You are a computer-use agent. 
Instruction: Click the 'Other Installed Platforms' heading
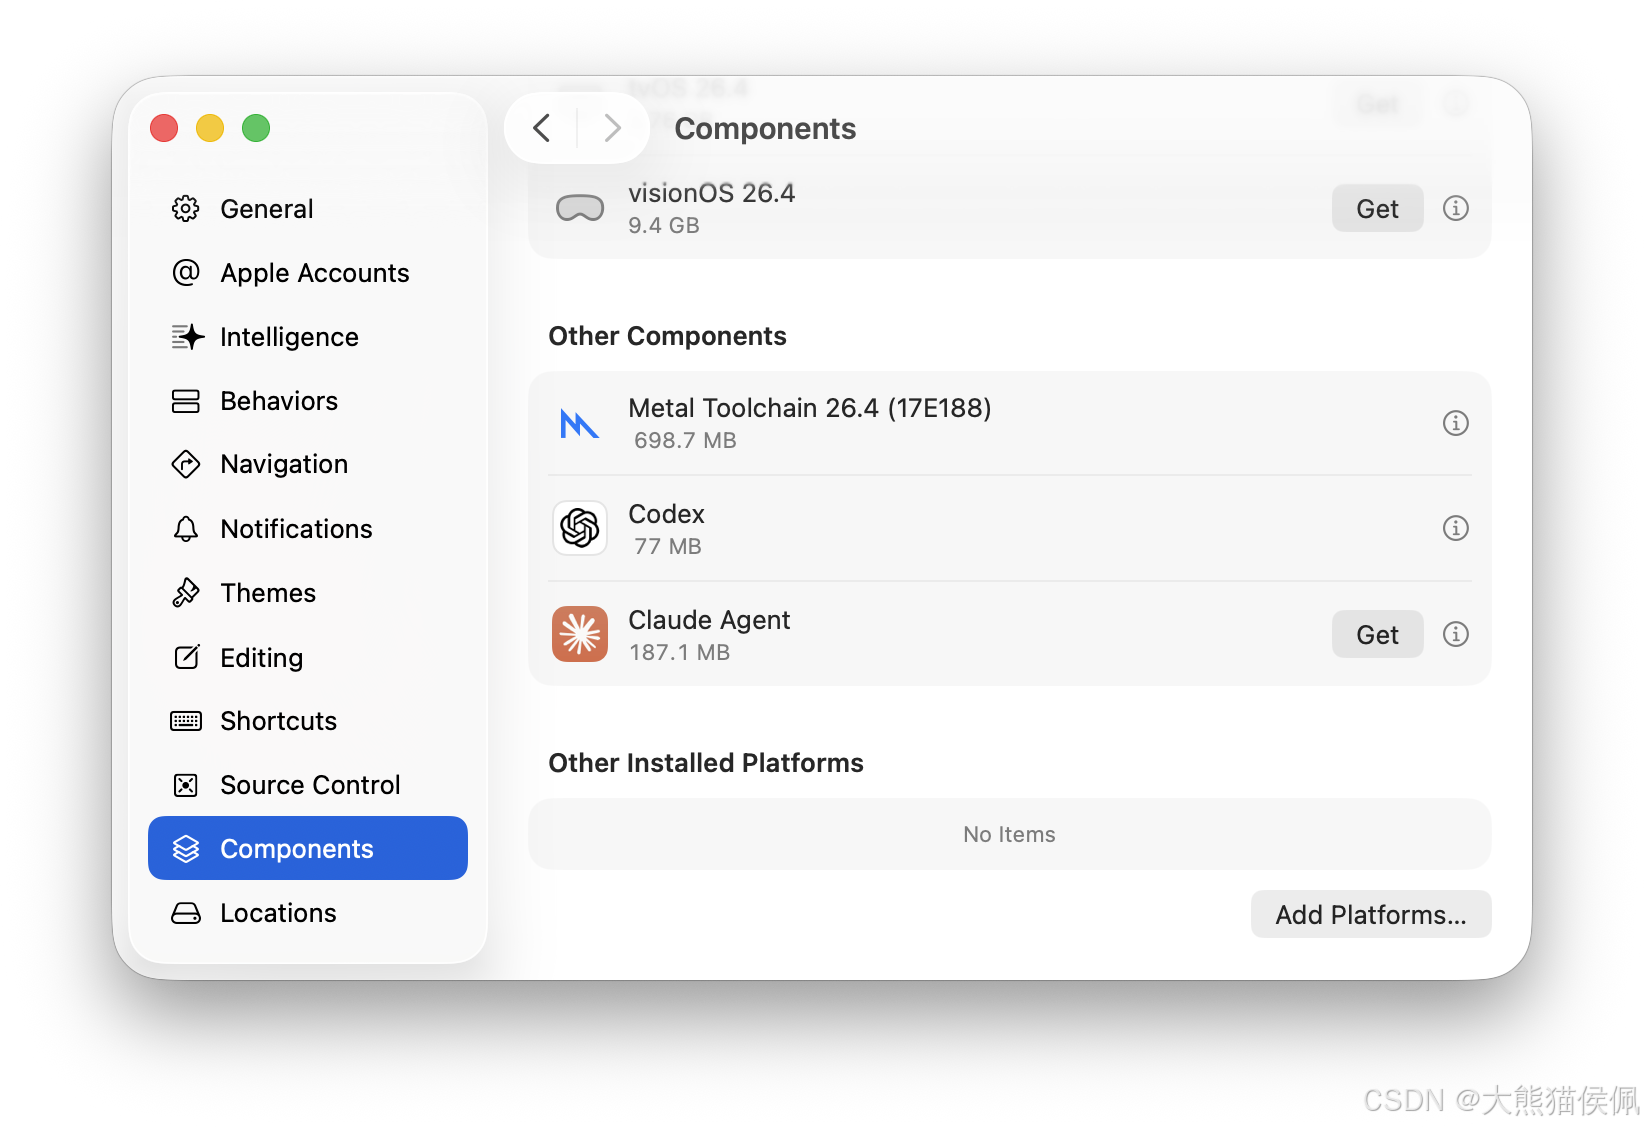[x=706, y=763]
